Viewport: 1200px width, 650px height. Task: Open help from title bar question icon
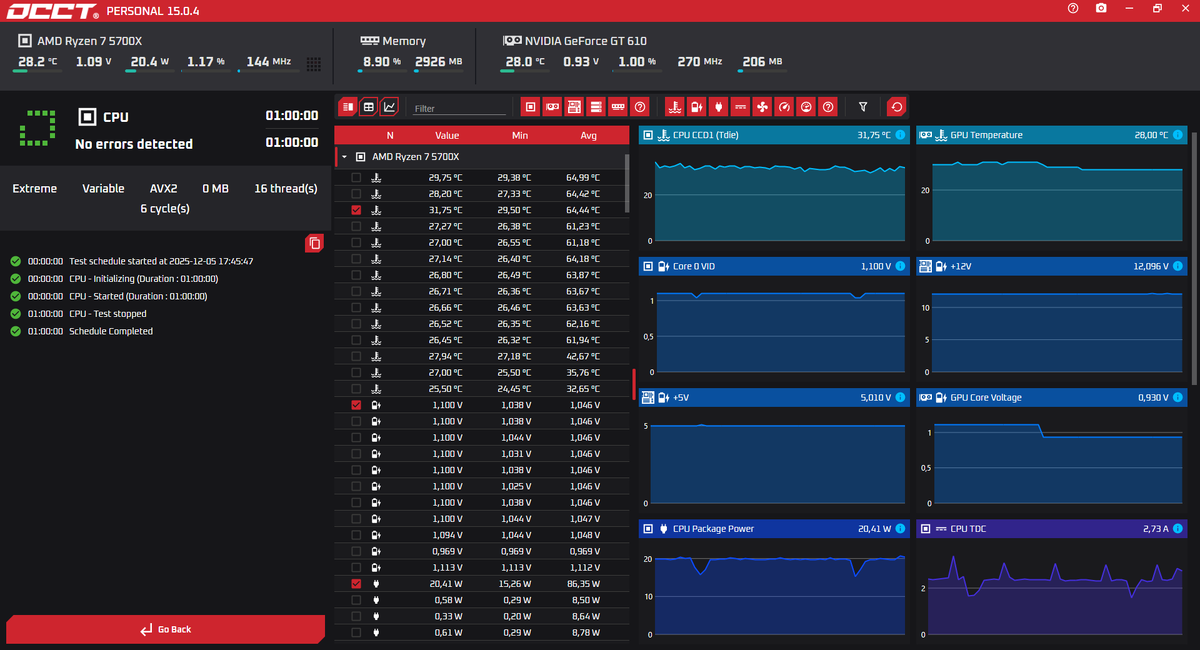[1073, 8]
